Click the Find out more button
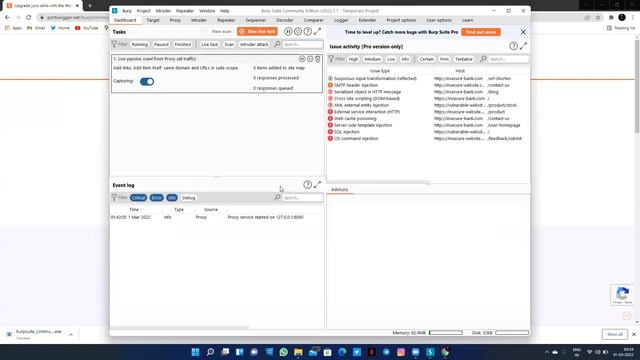 tap(481, 32)
